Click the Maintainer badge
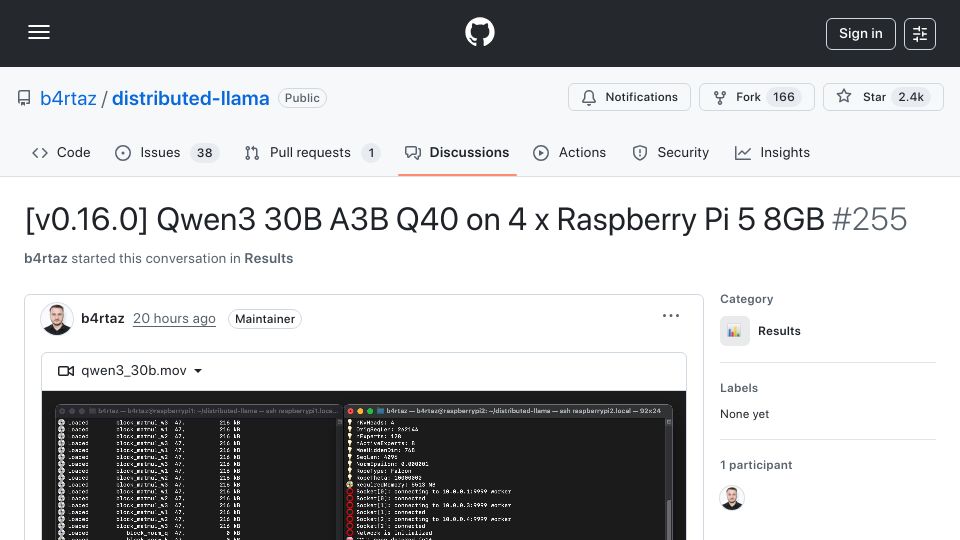The width and height of the screenshot is (960, 540). (x=265, y=319)
